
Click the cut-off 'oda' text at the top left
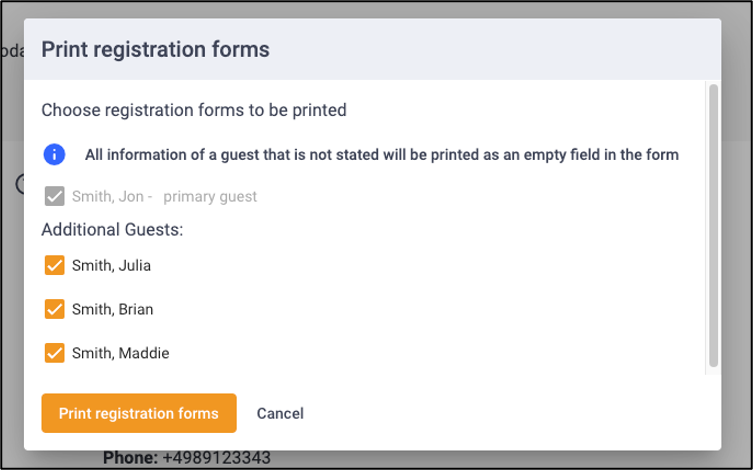tap(13, 51)
